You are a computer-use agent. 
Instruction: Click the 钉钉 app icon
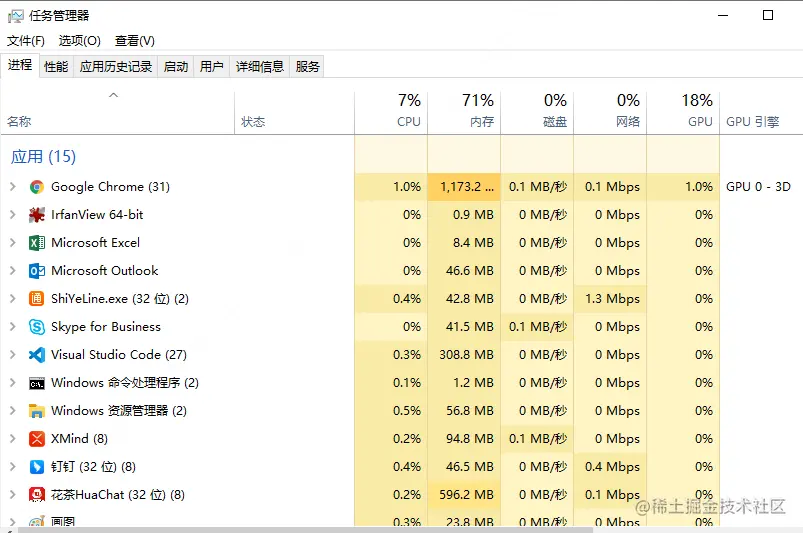(x=36, y=467)
